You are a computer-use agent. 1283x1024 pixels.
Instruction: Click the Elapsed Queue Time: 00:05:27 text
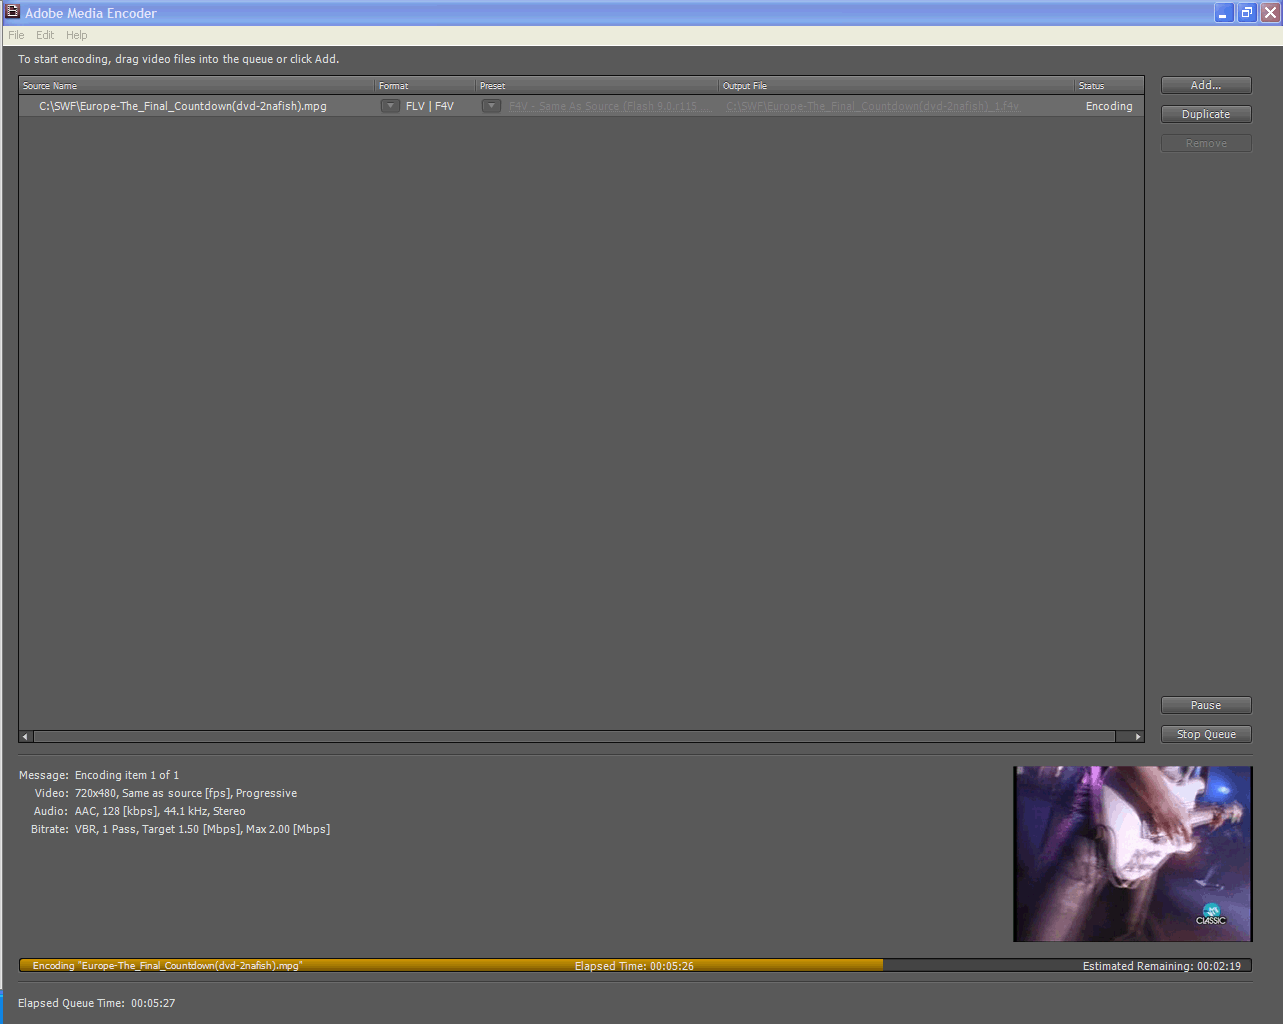tap(96, 1003)
